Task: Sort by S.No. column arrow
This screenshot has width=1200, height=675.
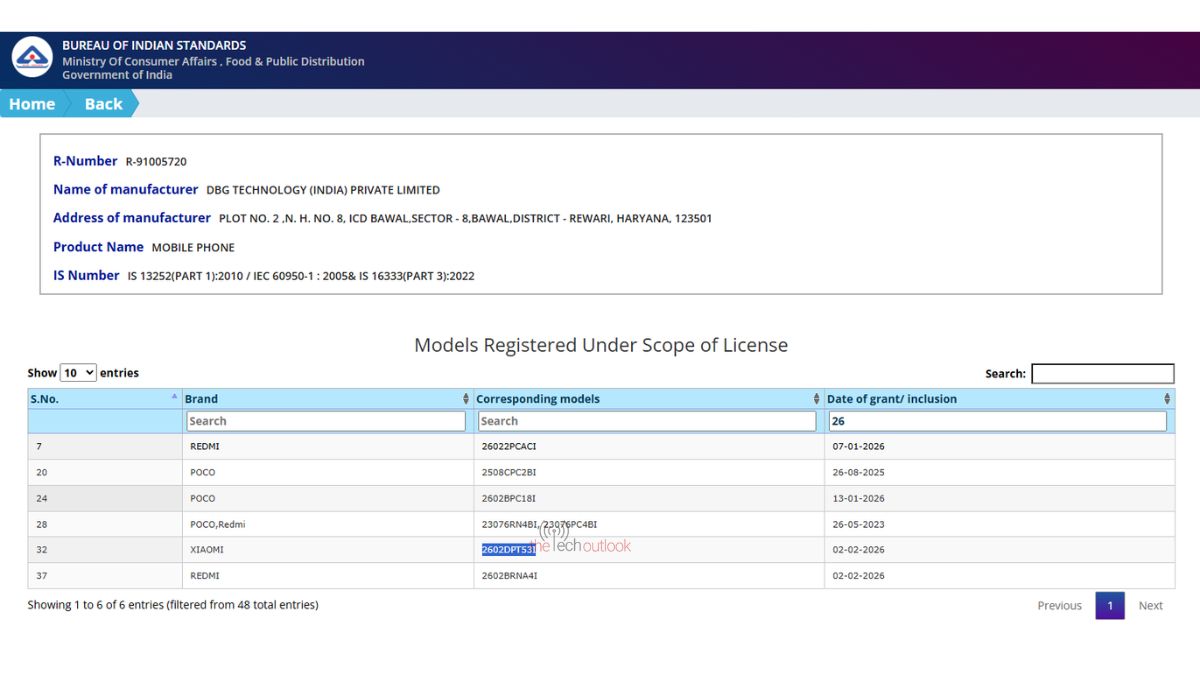Action: pyautogui.click(x=174, y=398)
